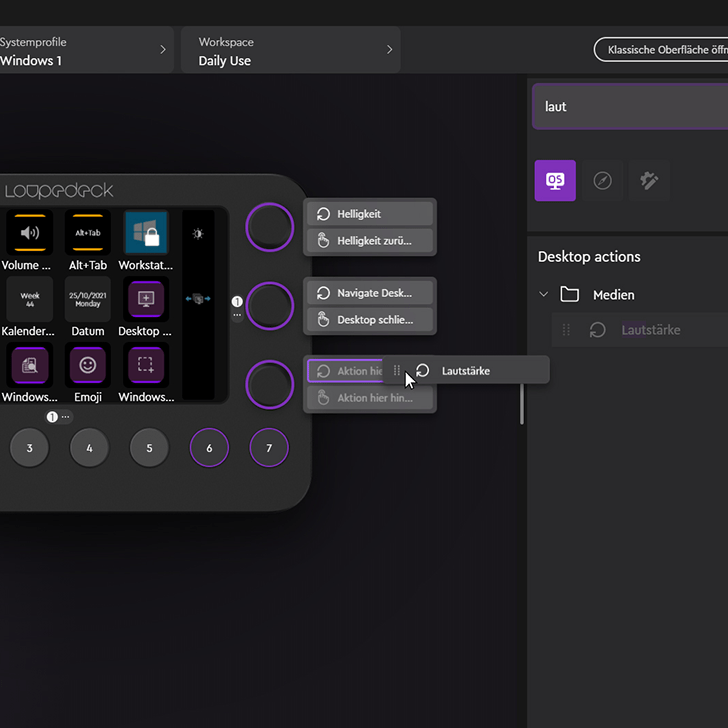Click the rotate icon beside Lautstärke in list
728x728 pixels.
[x=598, y=330]
